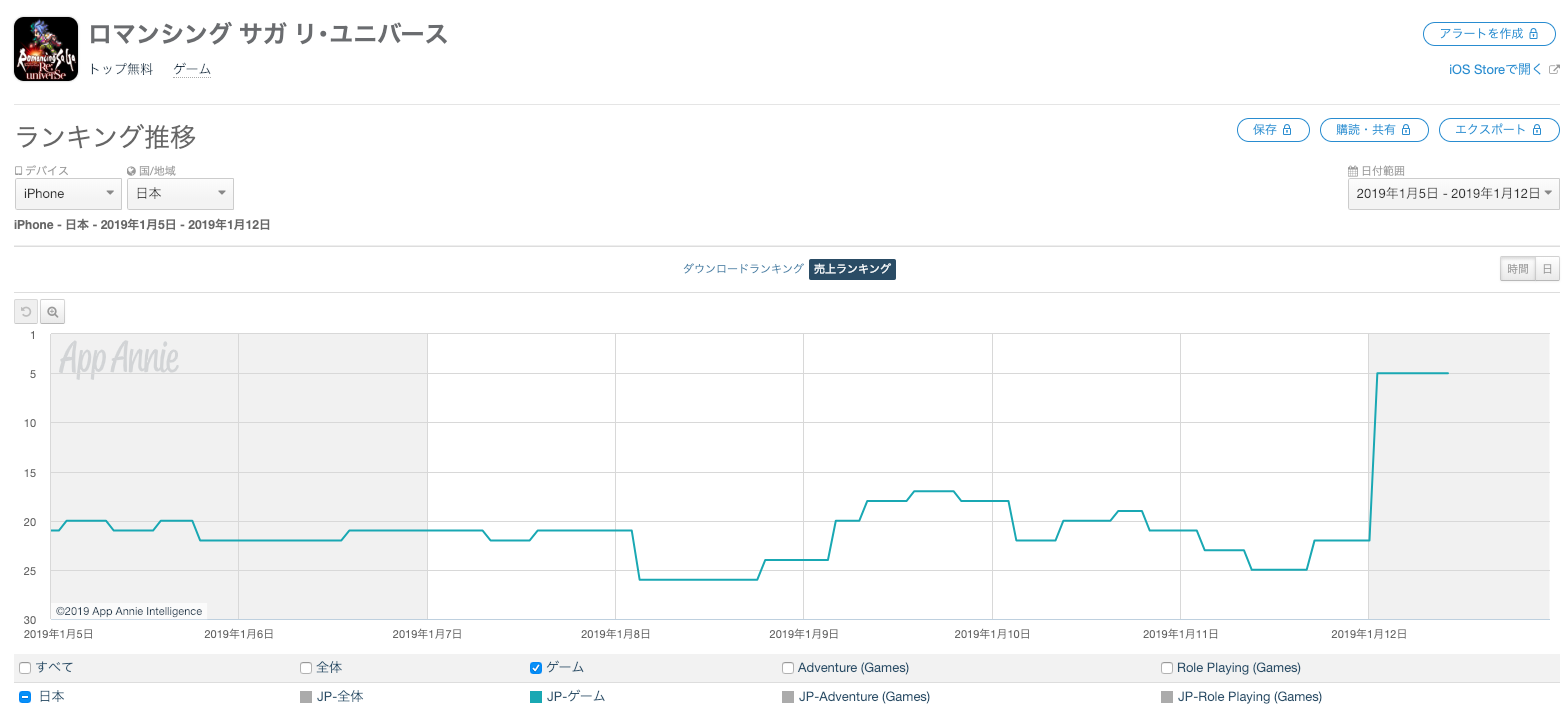Click the JP-Adventure (Games) legend text

(x=865, y=697)
